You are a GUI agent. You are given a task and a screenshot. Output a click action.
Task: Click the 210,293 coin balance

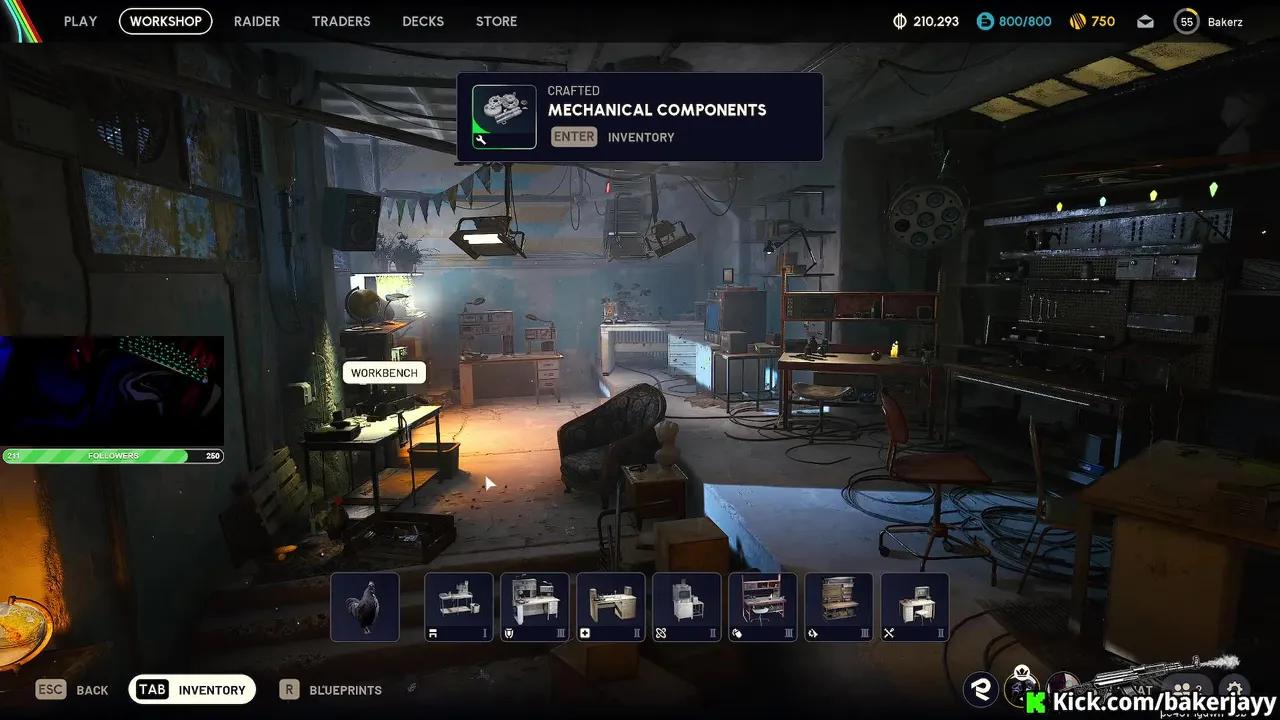[x=936, y=21]
